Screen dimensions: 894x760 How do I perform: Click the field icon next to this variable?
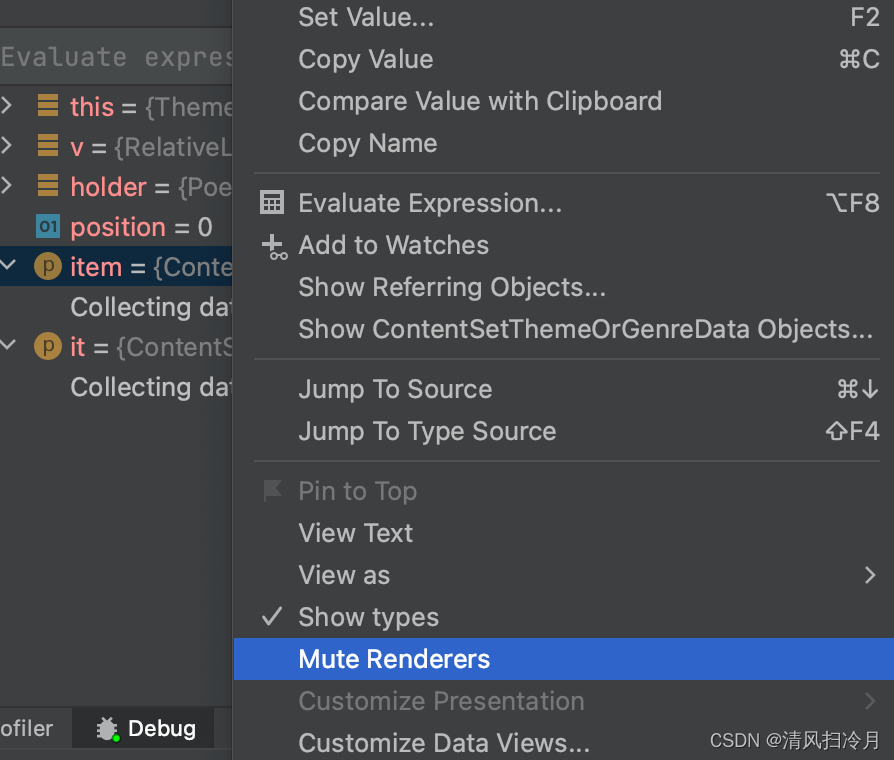47,107
